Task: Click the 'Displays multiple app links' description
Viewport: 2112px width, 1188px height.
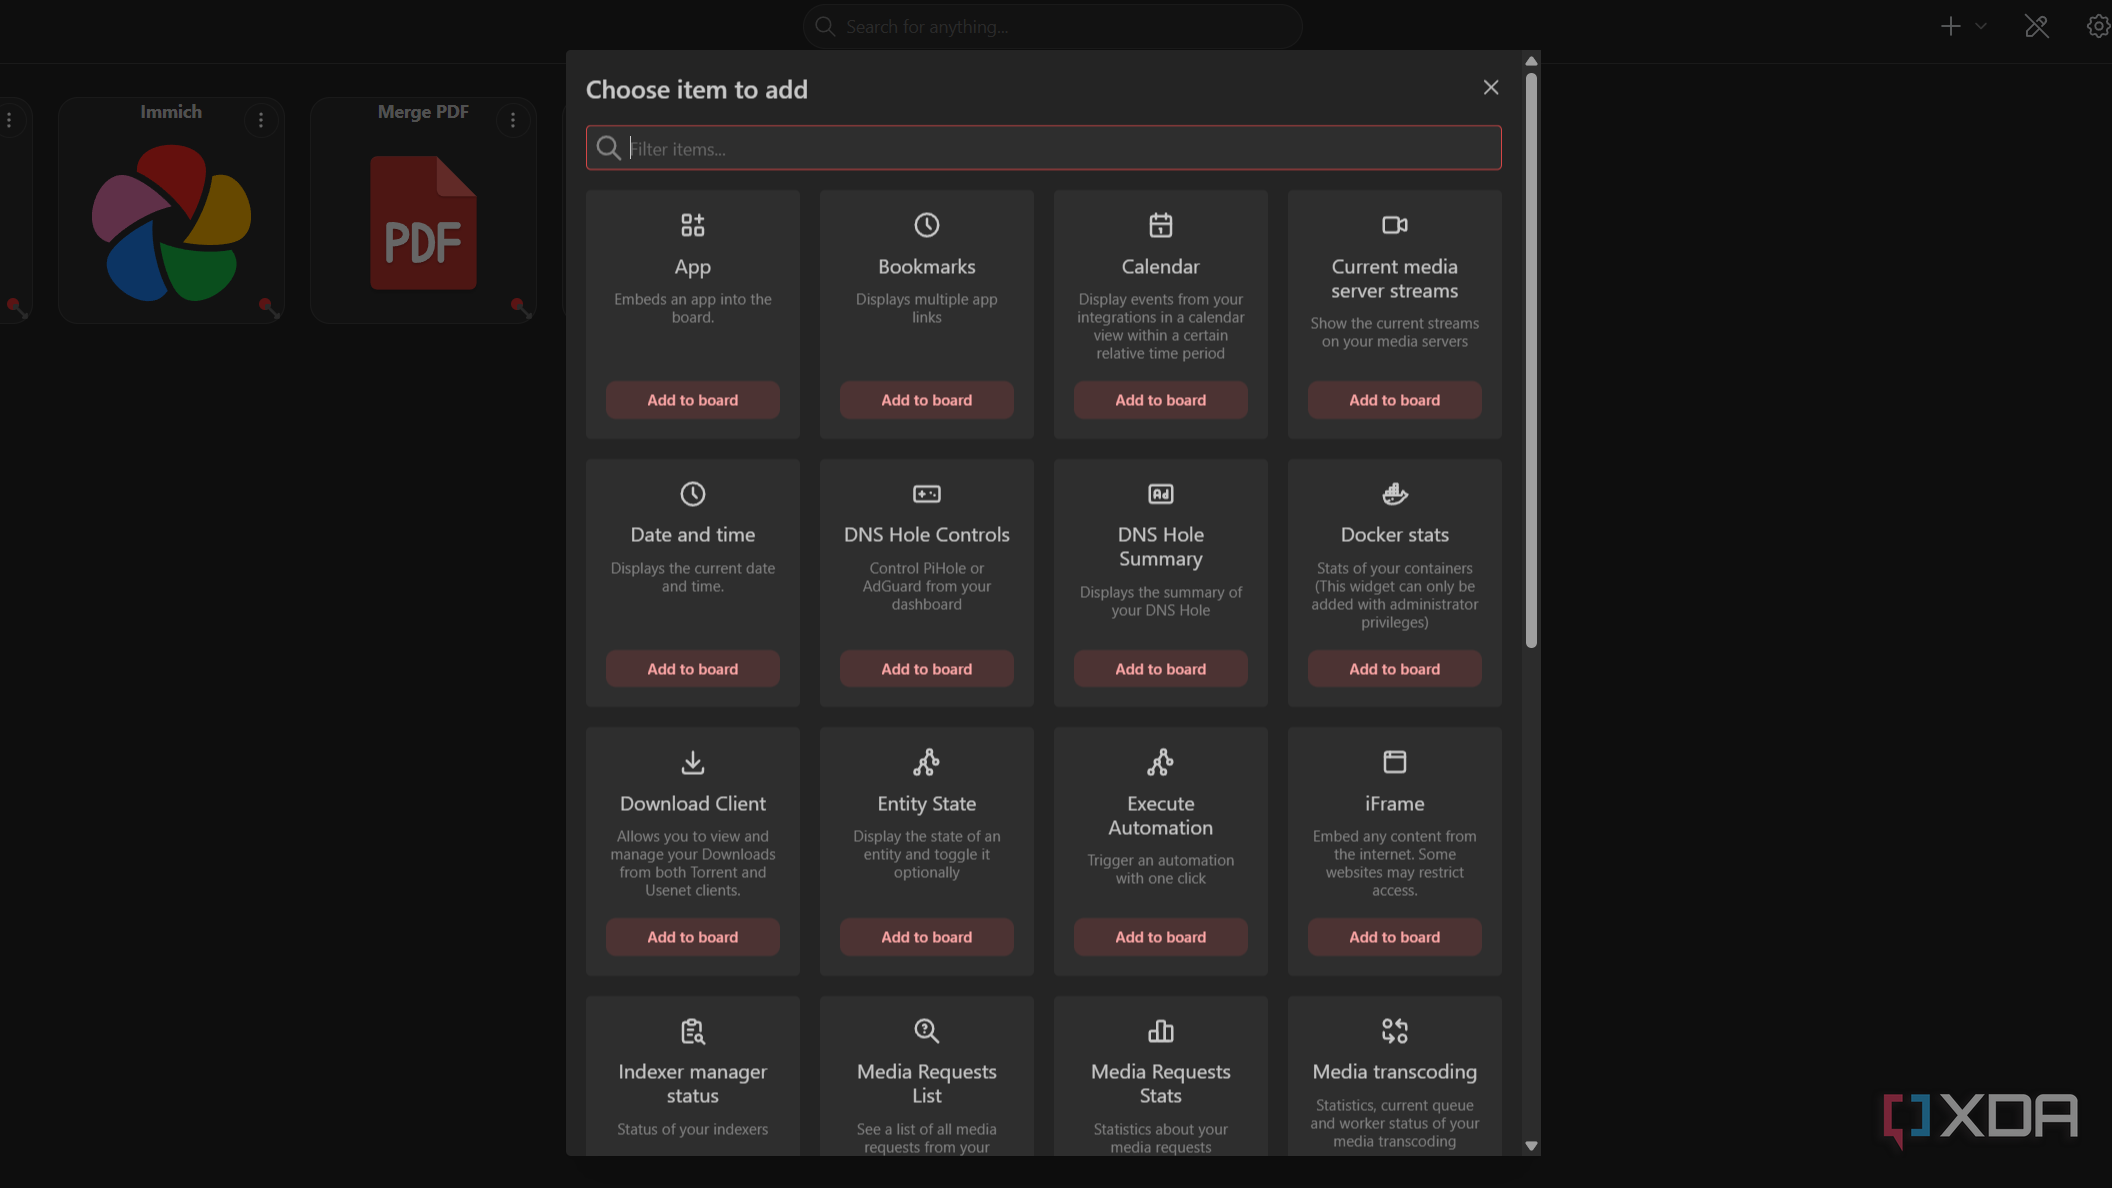Action: [926, 308]
